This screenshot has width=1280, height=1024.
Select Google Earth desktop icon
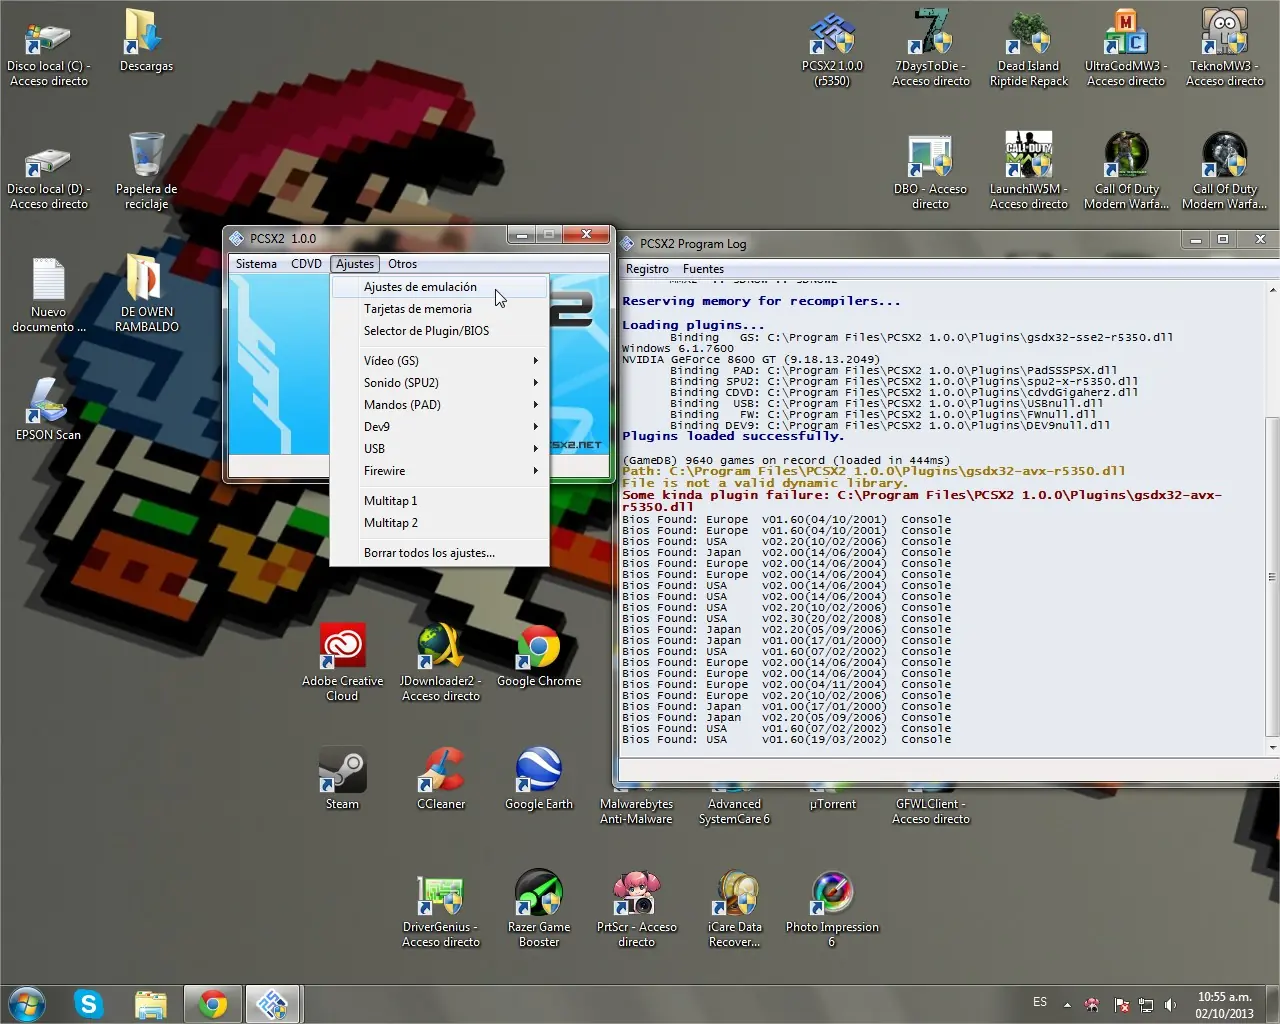[x=539, y=779]
